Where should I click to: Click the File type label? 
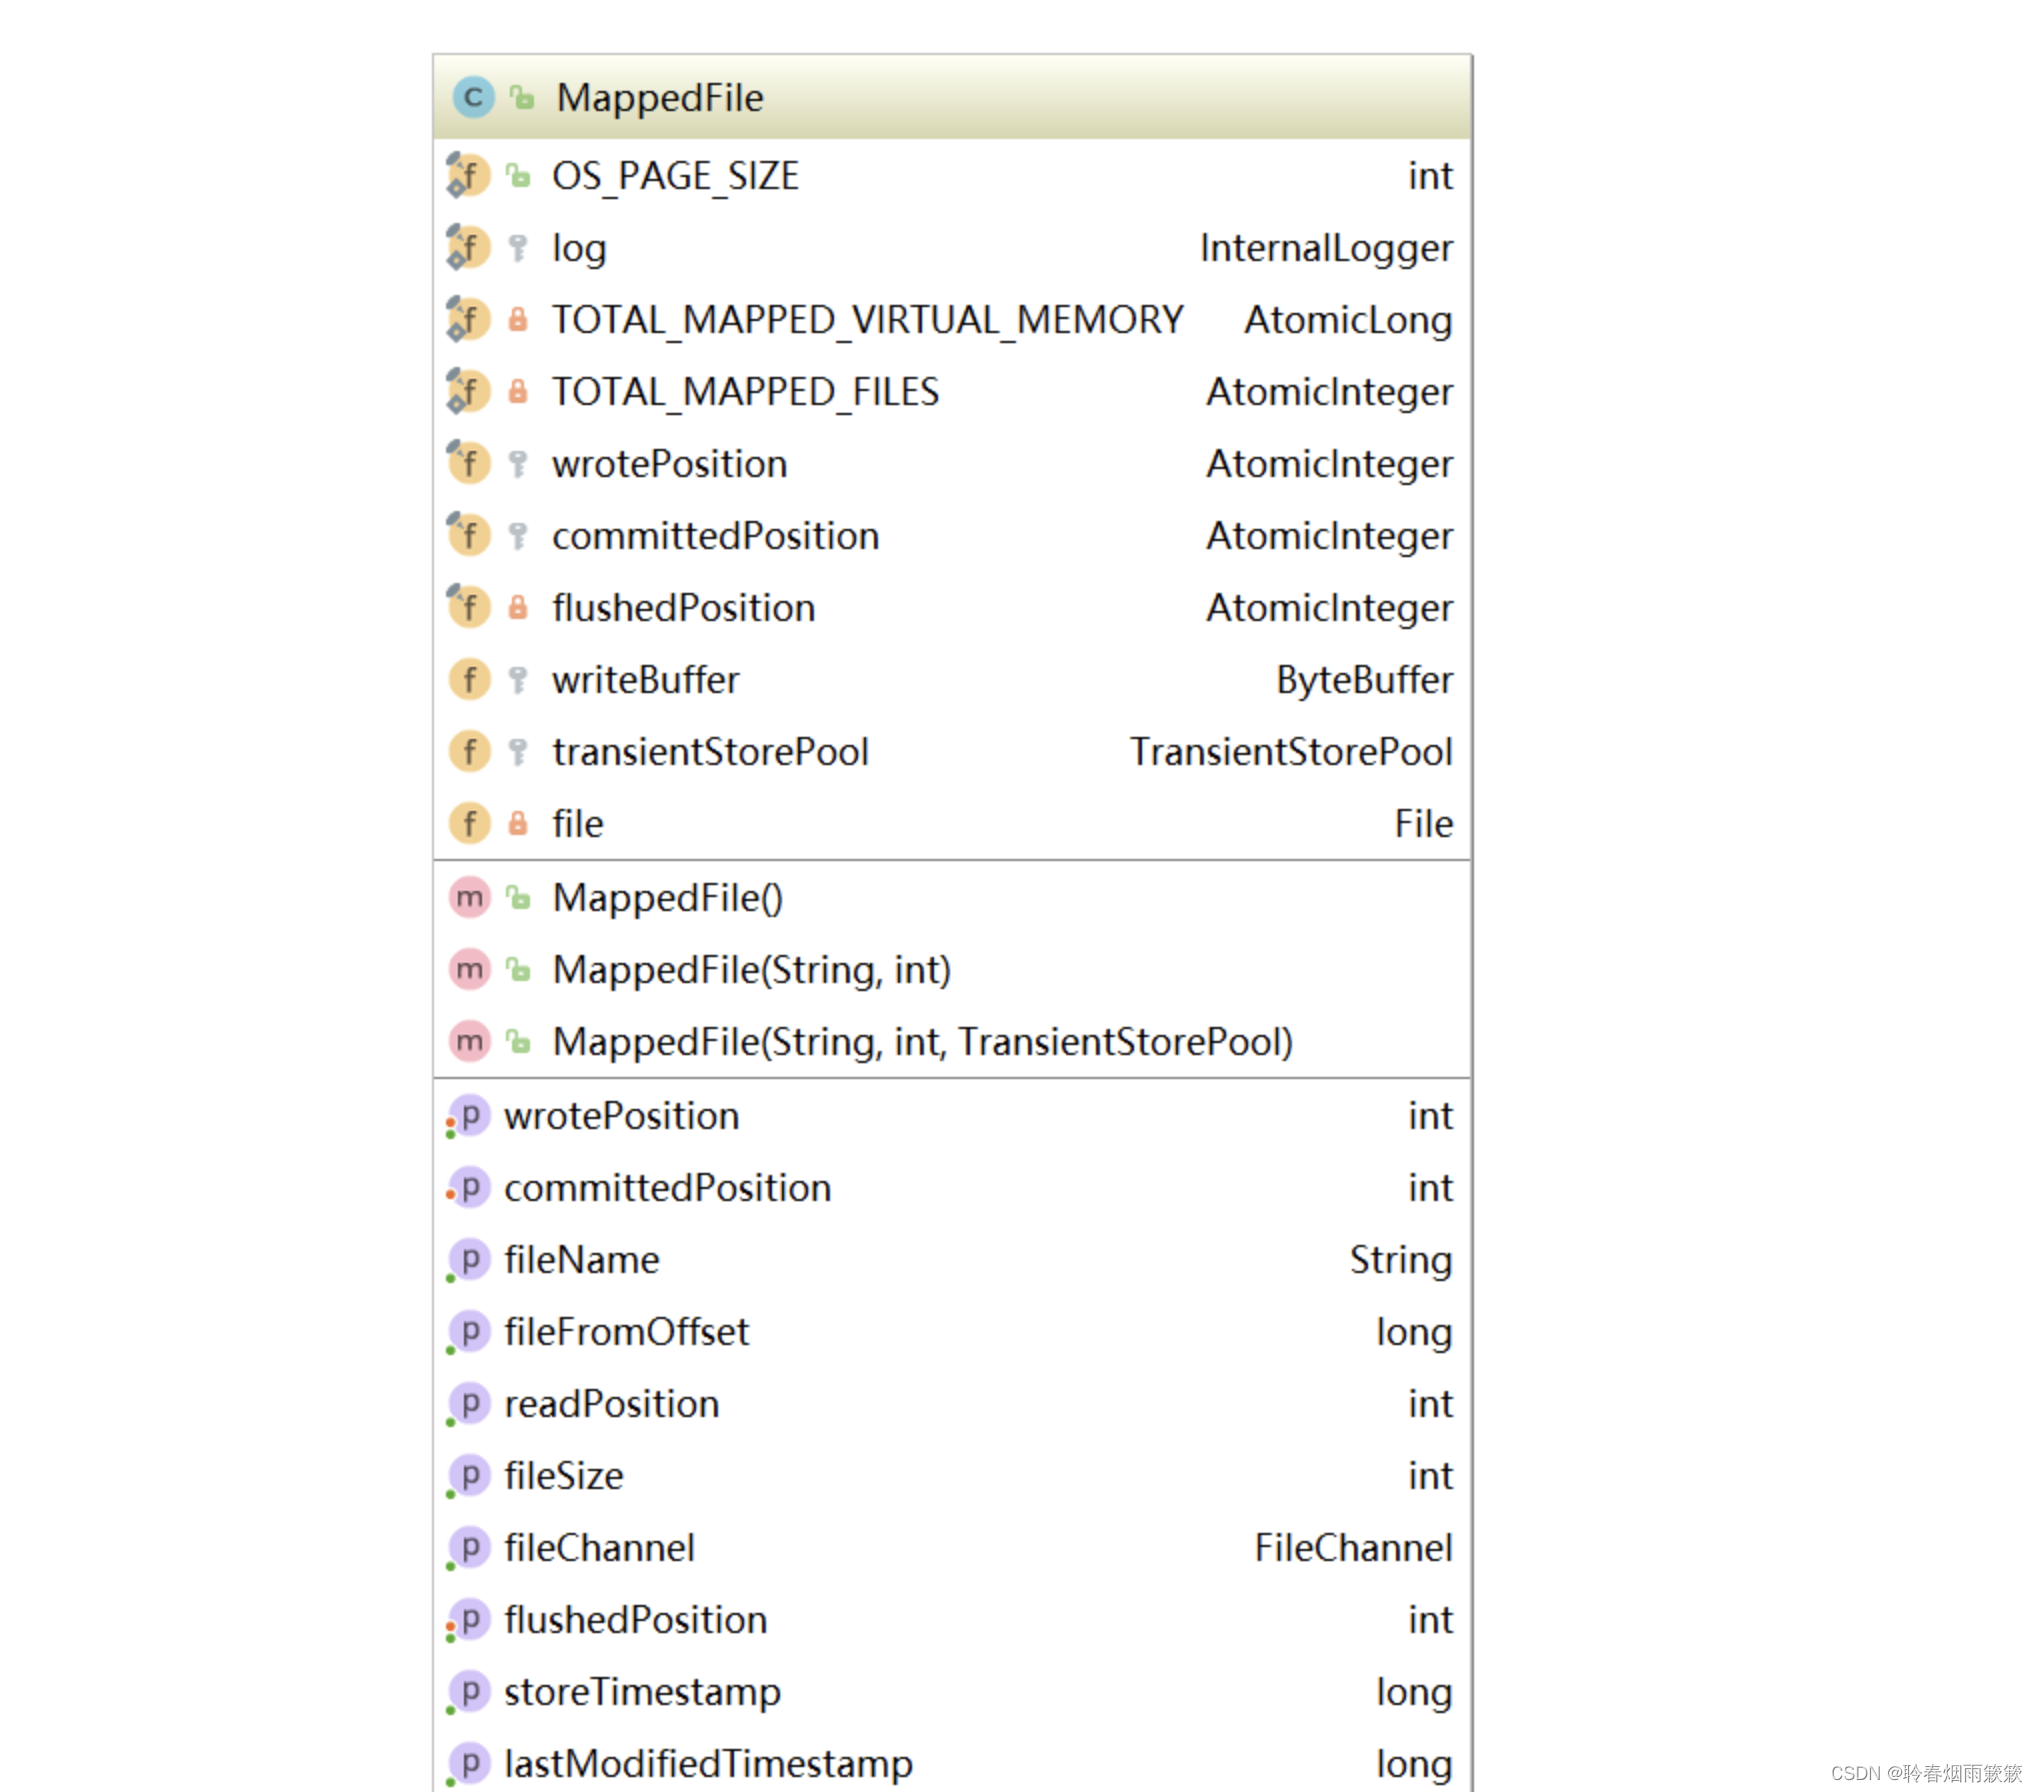[x=1424, y=824]
